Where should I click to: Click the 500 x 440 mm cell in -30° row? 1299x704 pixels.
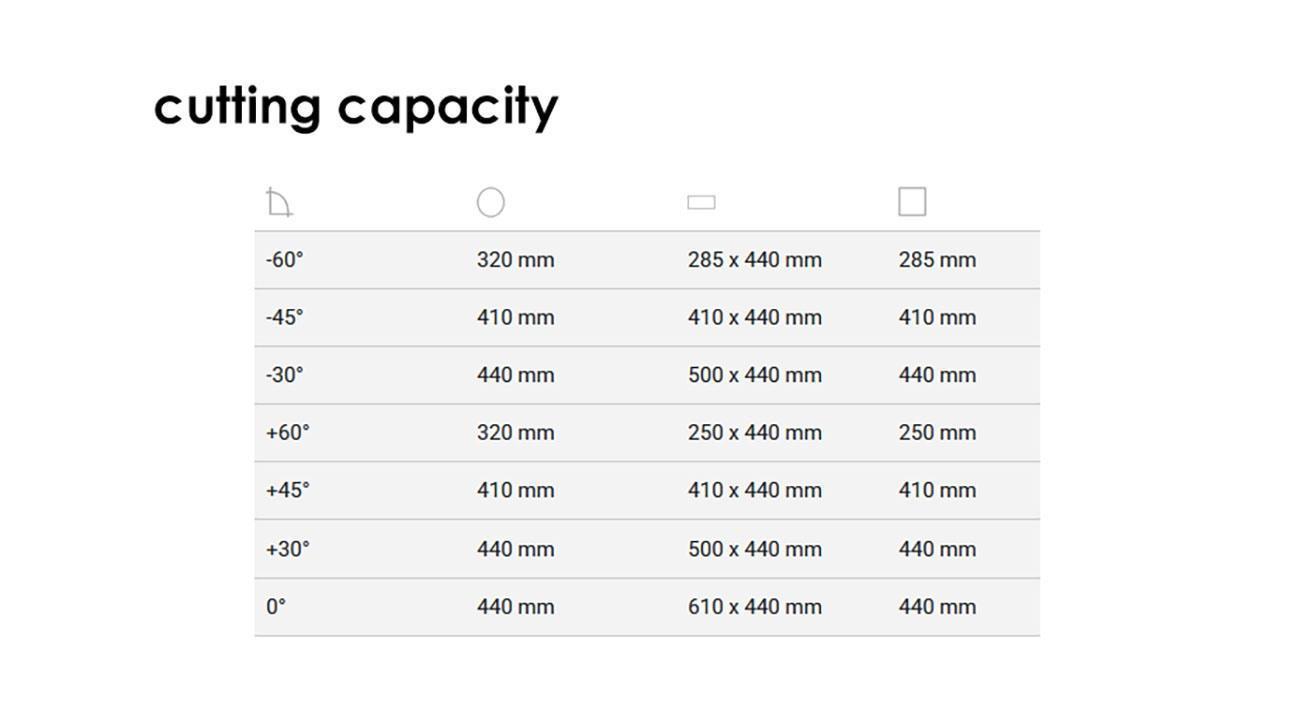754,375
